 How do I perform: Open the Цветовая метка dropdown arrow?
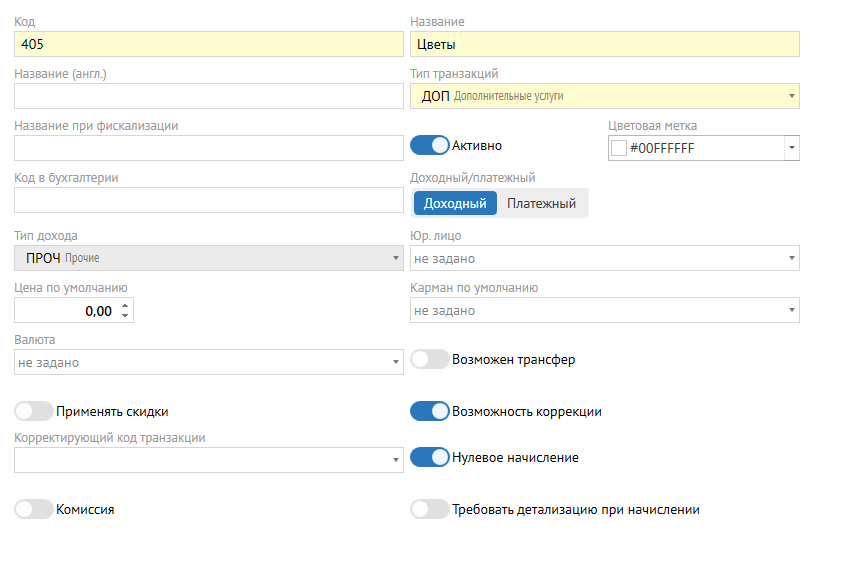792,148
